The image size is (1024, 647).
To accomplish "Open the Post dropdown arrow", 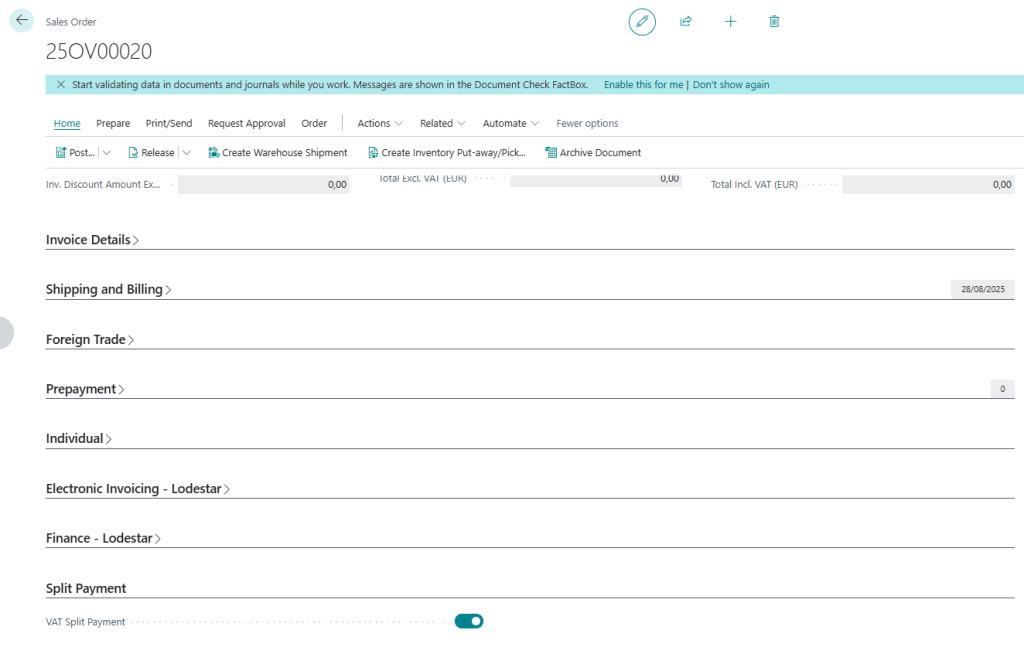I will [x=107, y=153].
